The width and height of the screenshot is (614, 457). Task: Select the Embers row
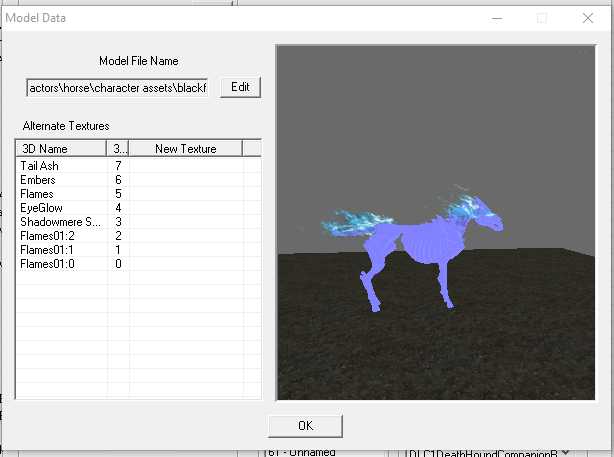139,180
